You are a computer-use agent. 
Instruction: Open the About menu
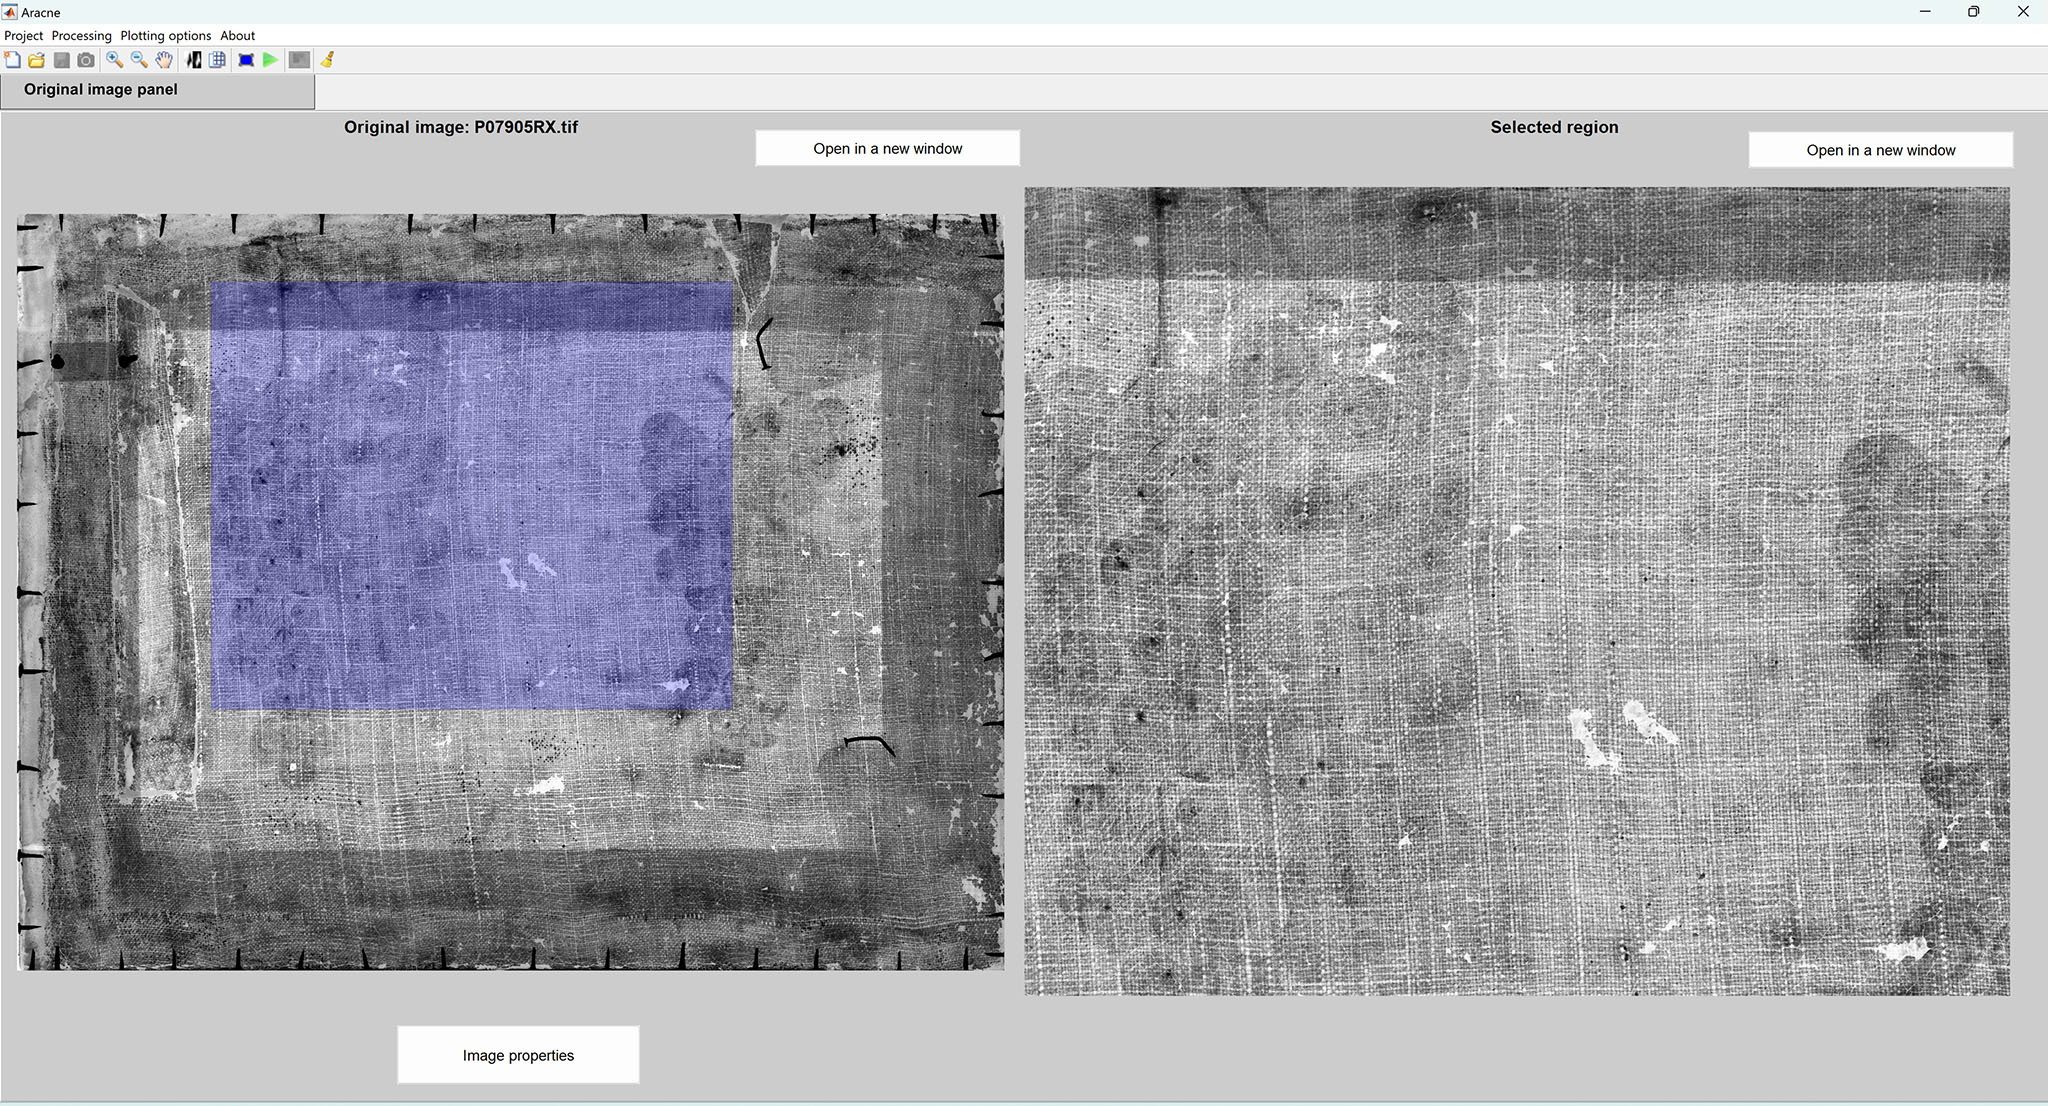(x=238, y=36)
